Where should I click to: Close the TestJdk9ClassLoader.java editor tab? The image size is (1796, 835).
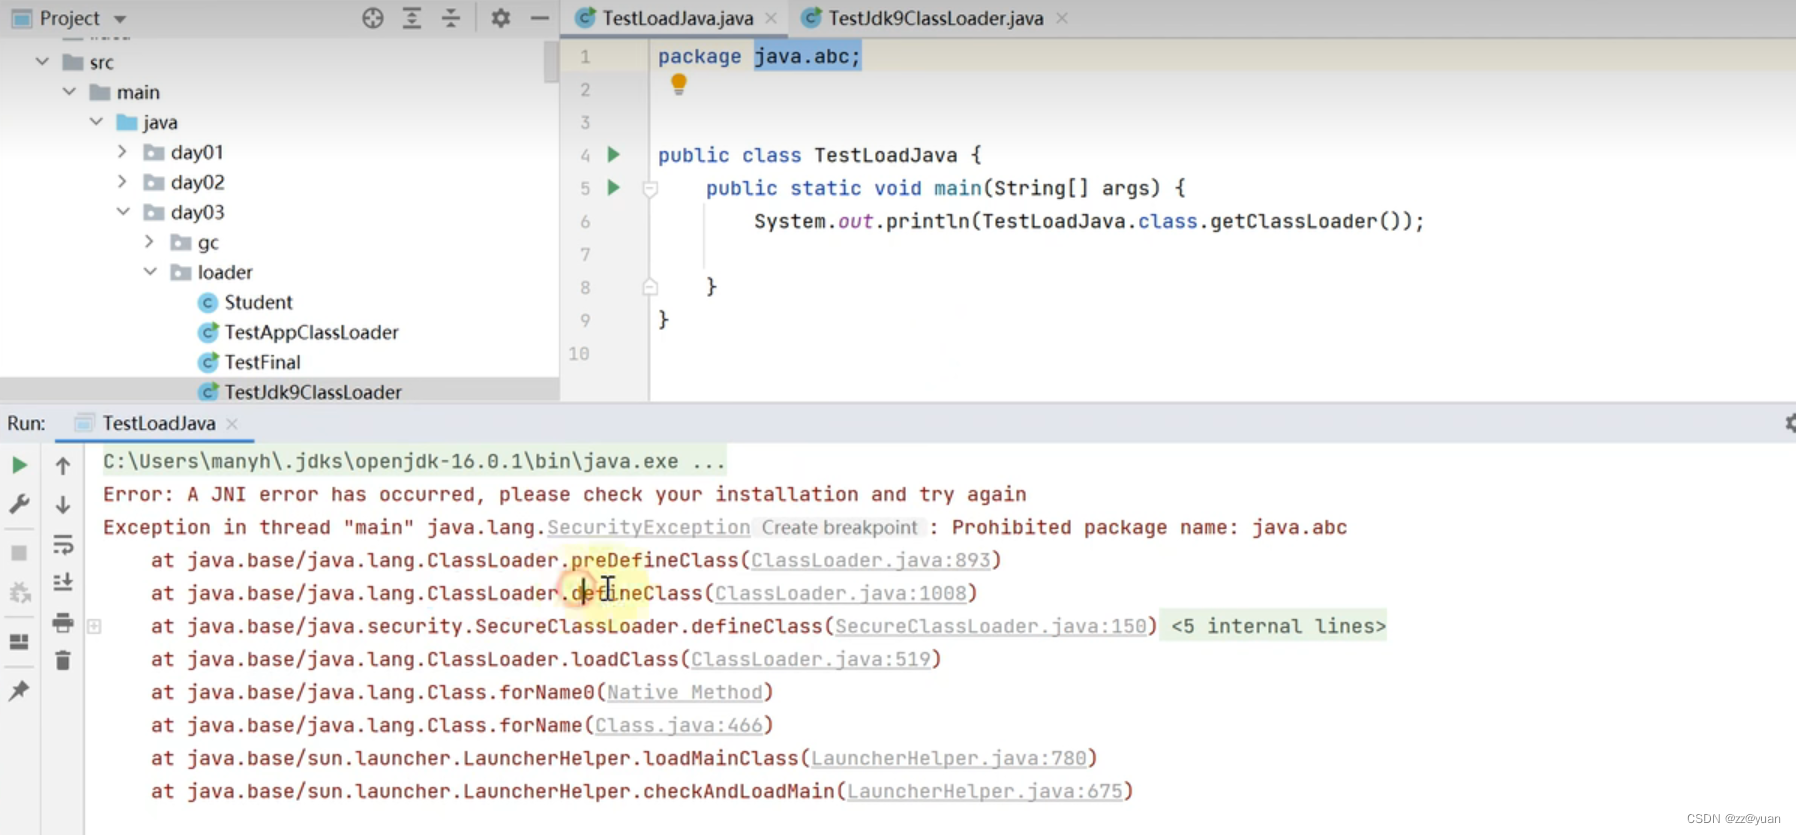coord(1062,18)
